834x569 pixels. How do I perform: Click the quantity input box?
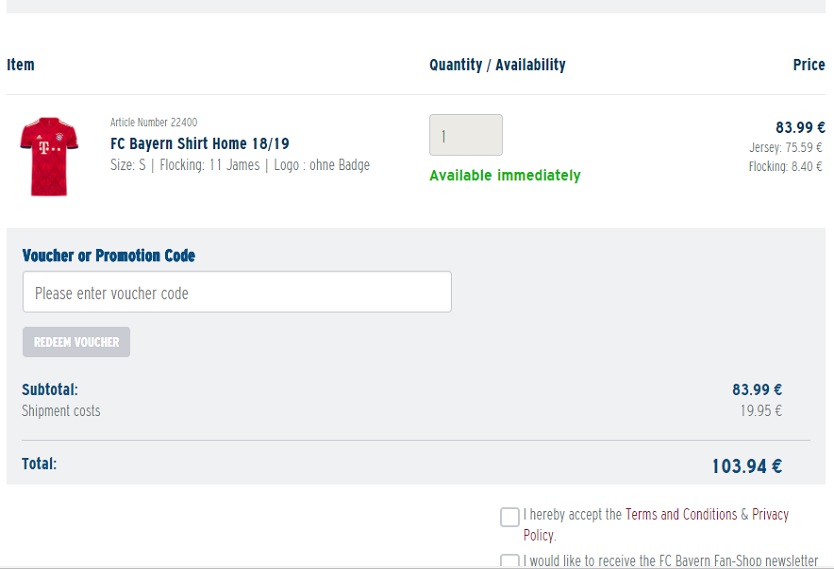point(466,135)
